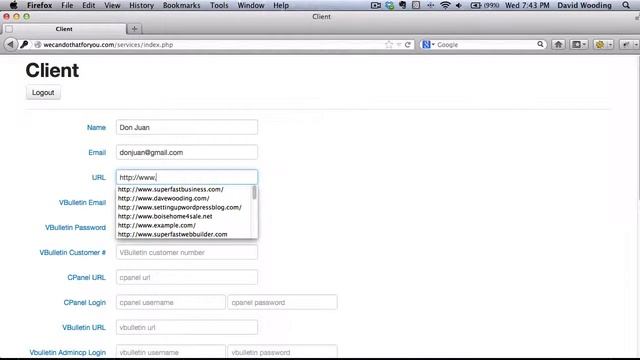Image resolution: width=640 pixels, height=360 pixels.
Task: Select the Client browser tab
Action: pos(64,29)
